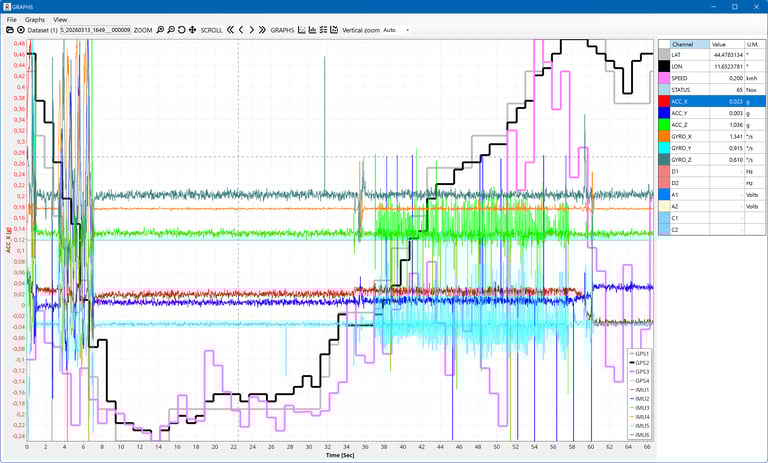This screenshot has width=768, height=463.
Task: Open the View menu
Action: pyautogui.click(x=61, y=19)
